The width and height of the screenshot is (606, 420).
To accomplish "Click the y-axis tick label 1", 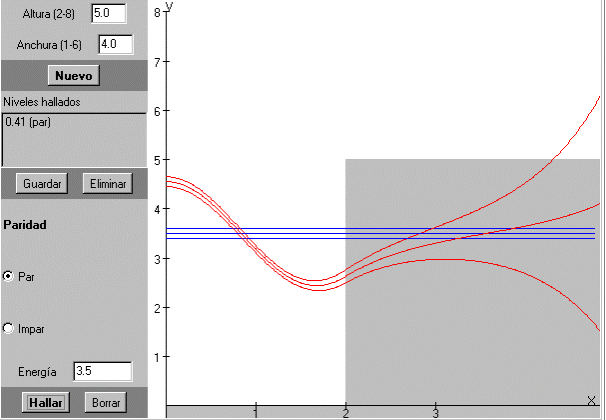I will point(157,357).
